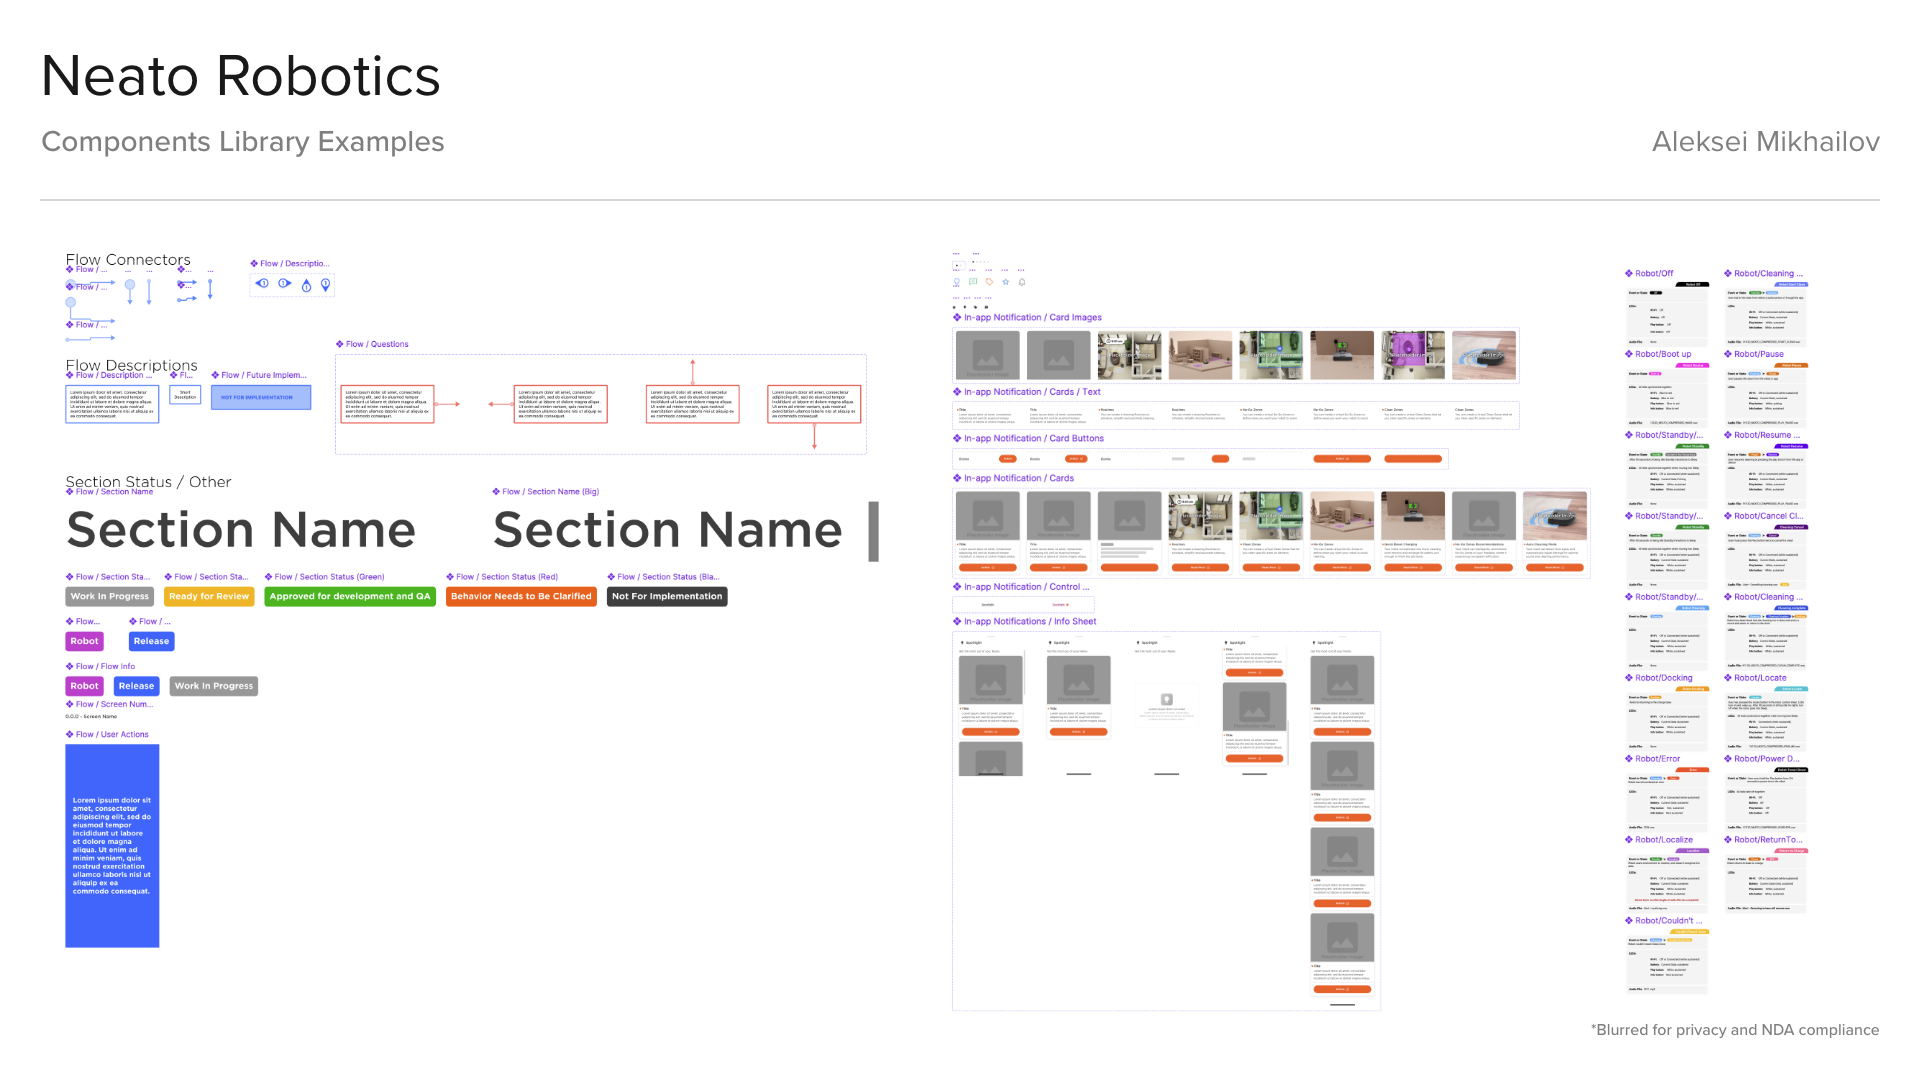Click the Release tag in Flow Info row

pyautogui.click(x=137, y=686)
